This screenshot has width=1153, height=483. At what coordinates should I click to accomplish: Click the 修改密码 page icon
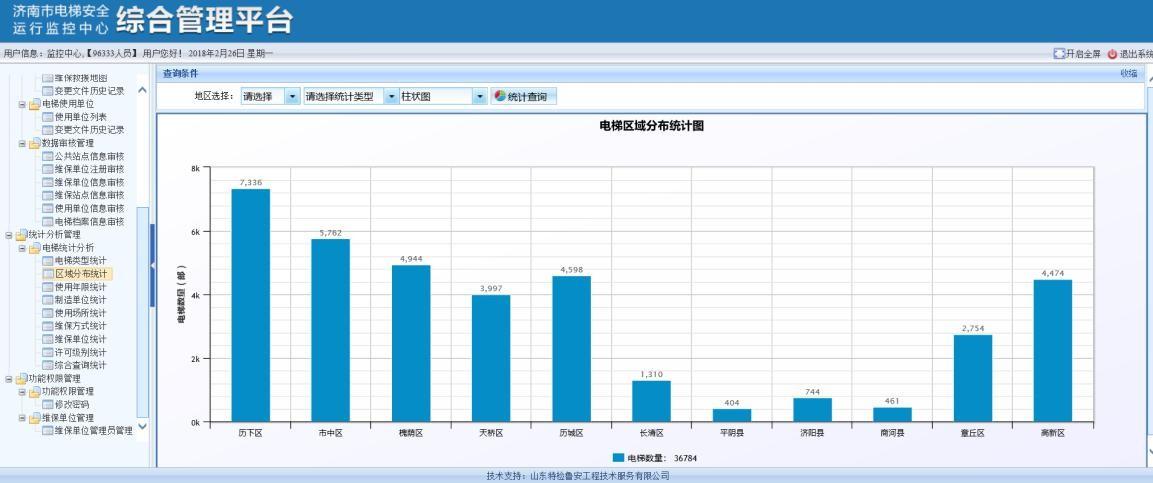[48, 404]
